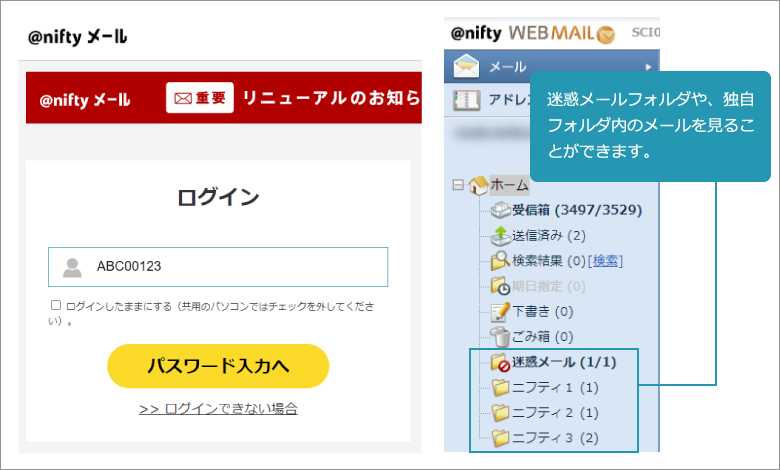Screen dimensions: 780x470
Task: Select the ニフティ 3 (2) folder
Action: (x=555, y=438)
